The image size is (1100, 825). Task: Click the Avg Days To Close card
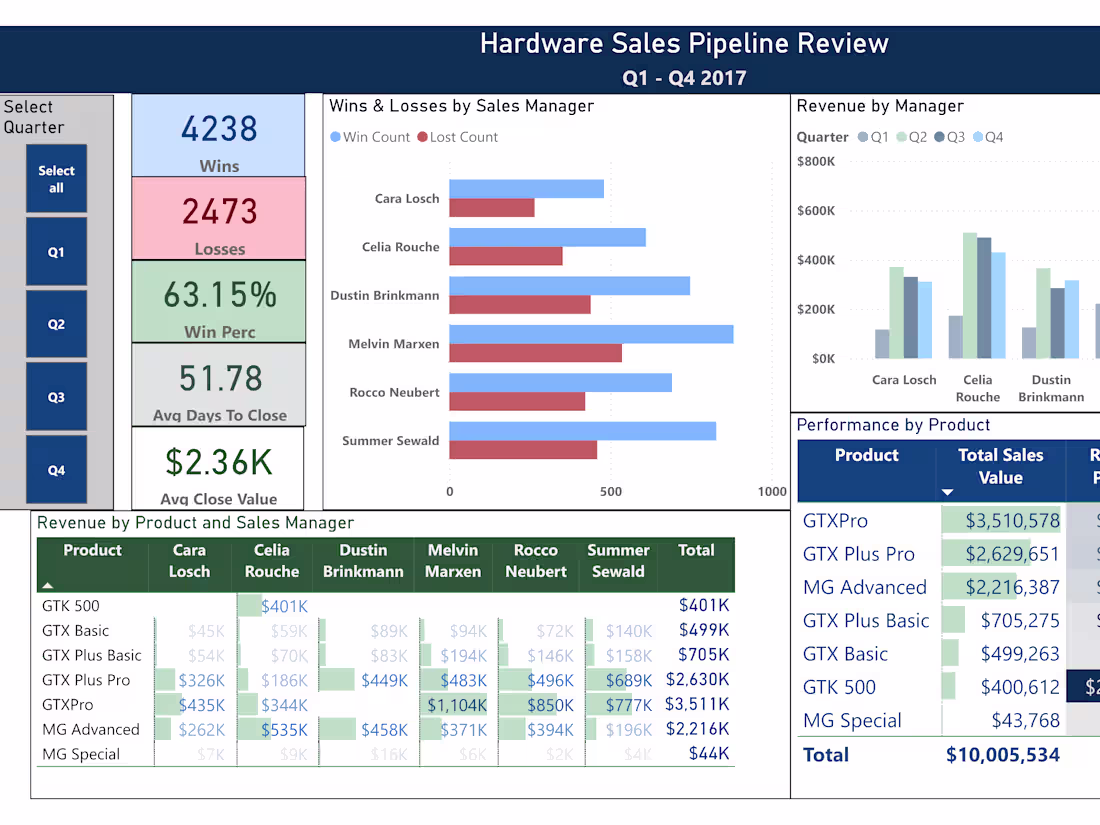tap(218, 385)
